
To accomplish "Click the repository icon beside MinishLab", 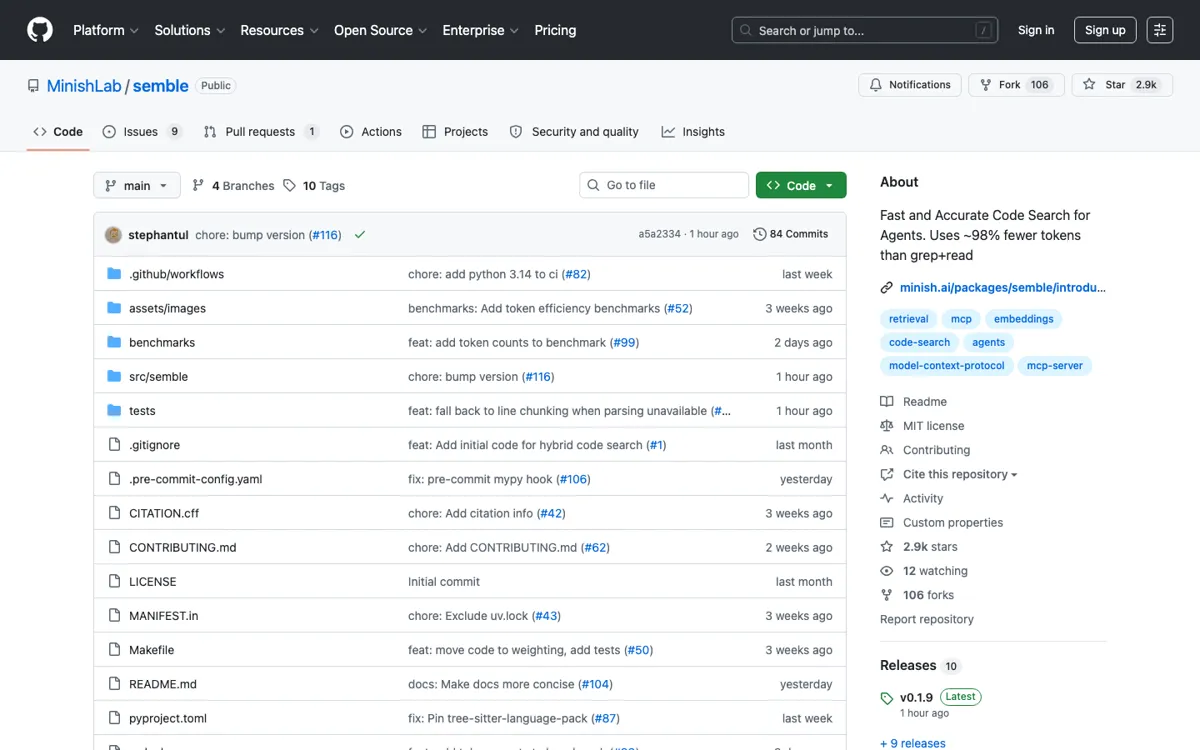I will tap(34, 86).
